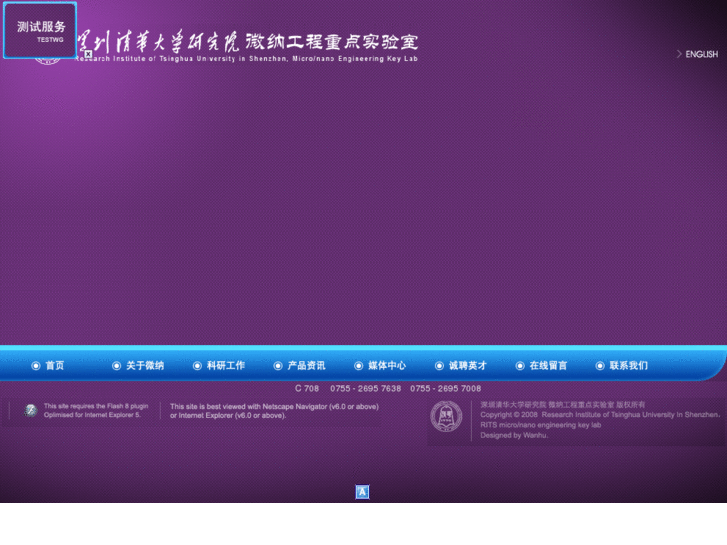Click the circle bullet icon beside 产品资讯
Image resolution: width=727 pixels, height=545 pixels.
point(278,366)
